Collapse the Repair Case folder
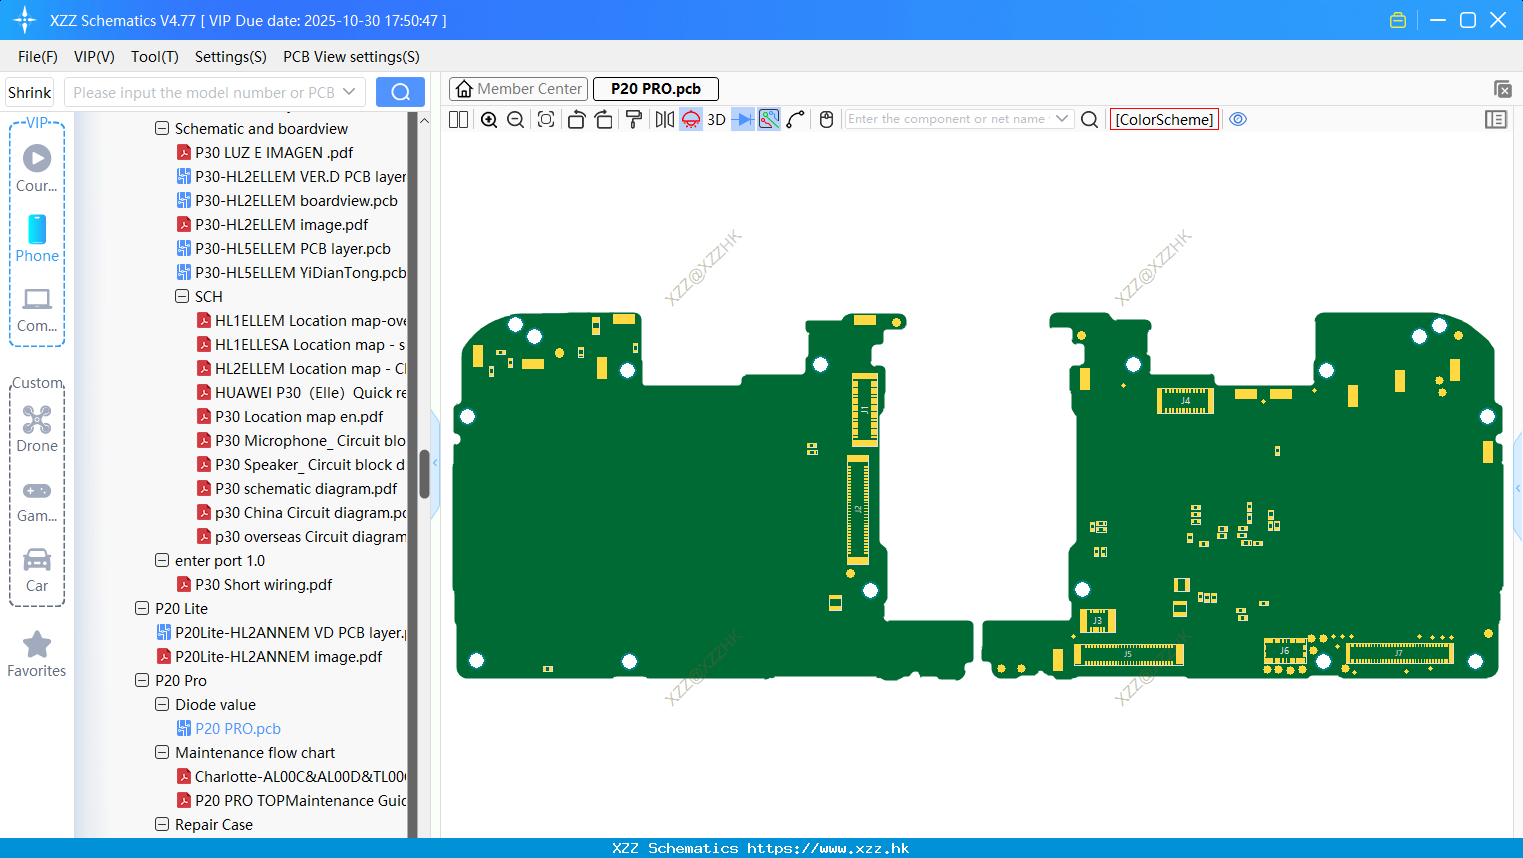This screenshot has width=1523, height=858. point(162,824)
